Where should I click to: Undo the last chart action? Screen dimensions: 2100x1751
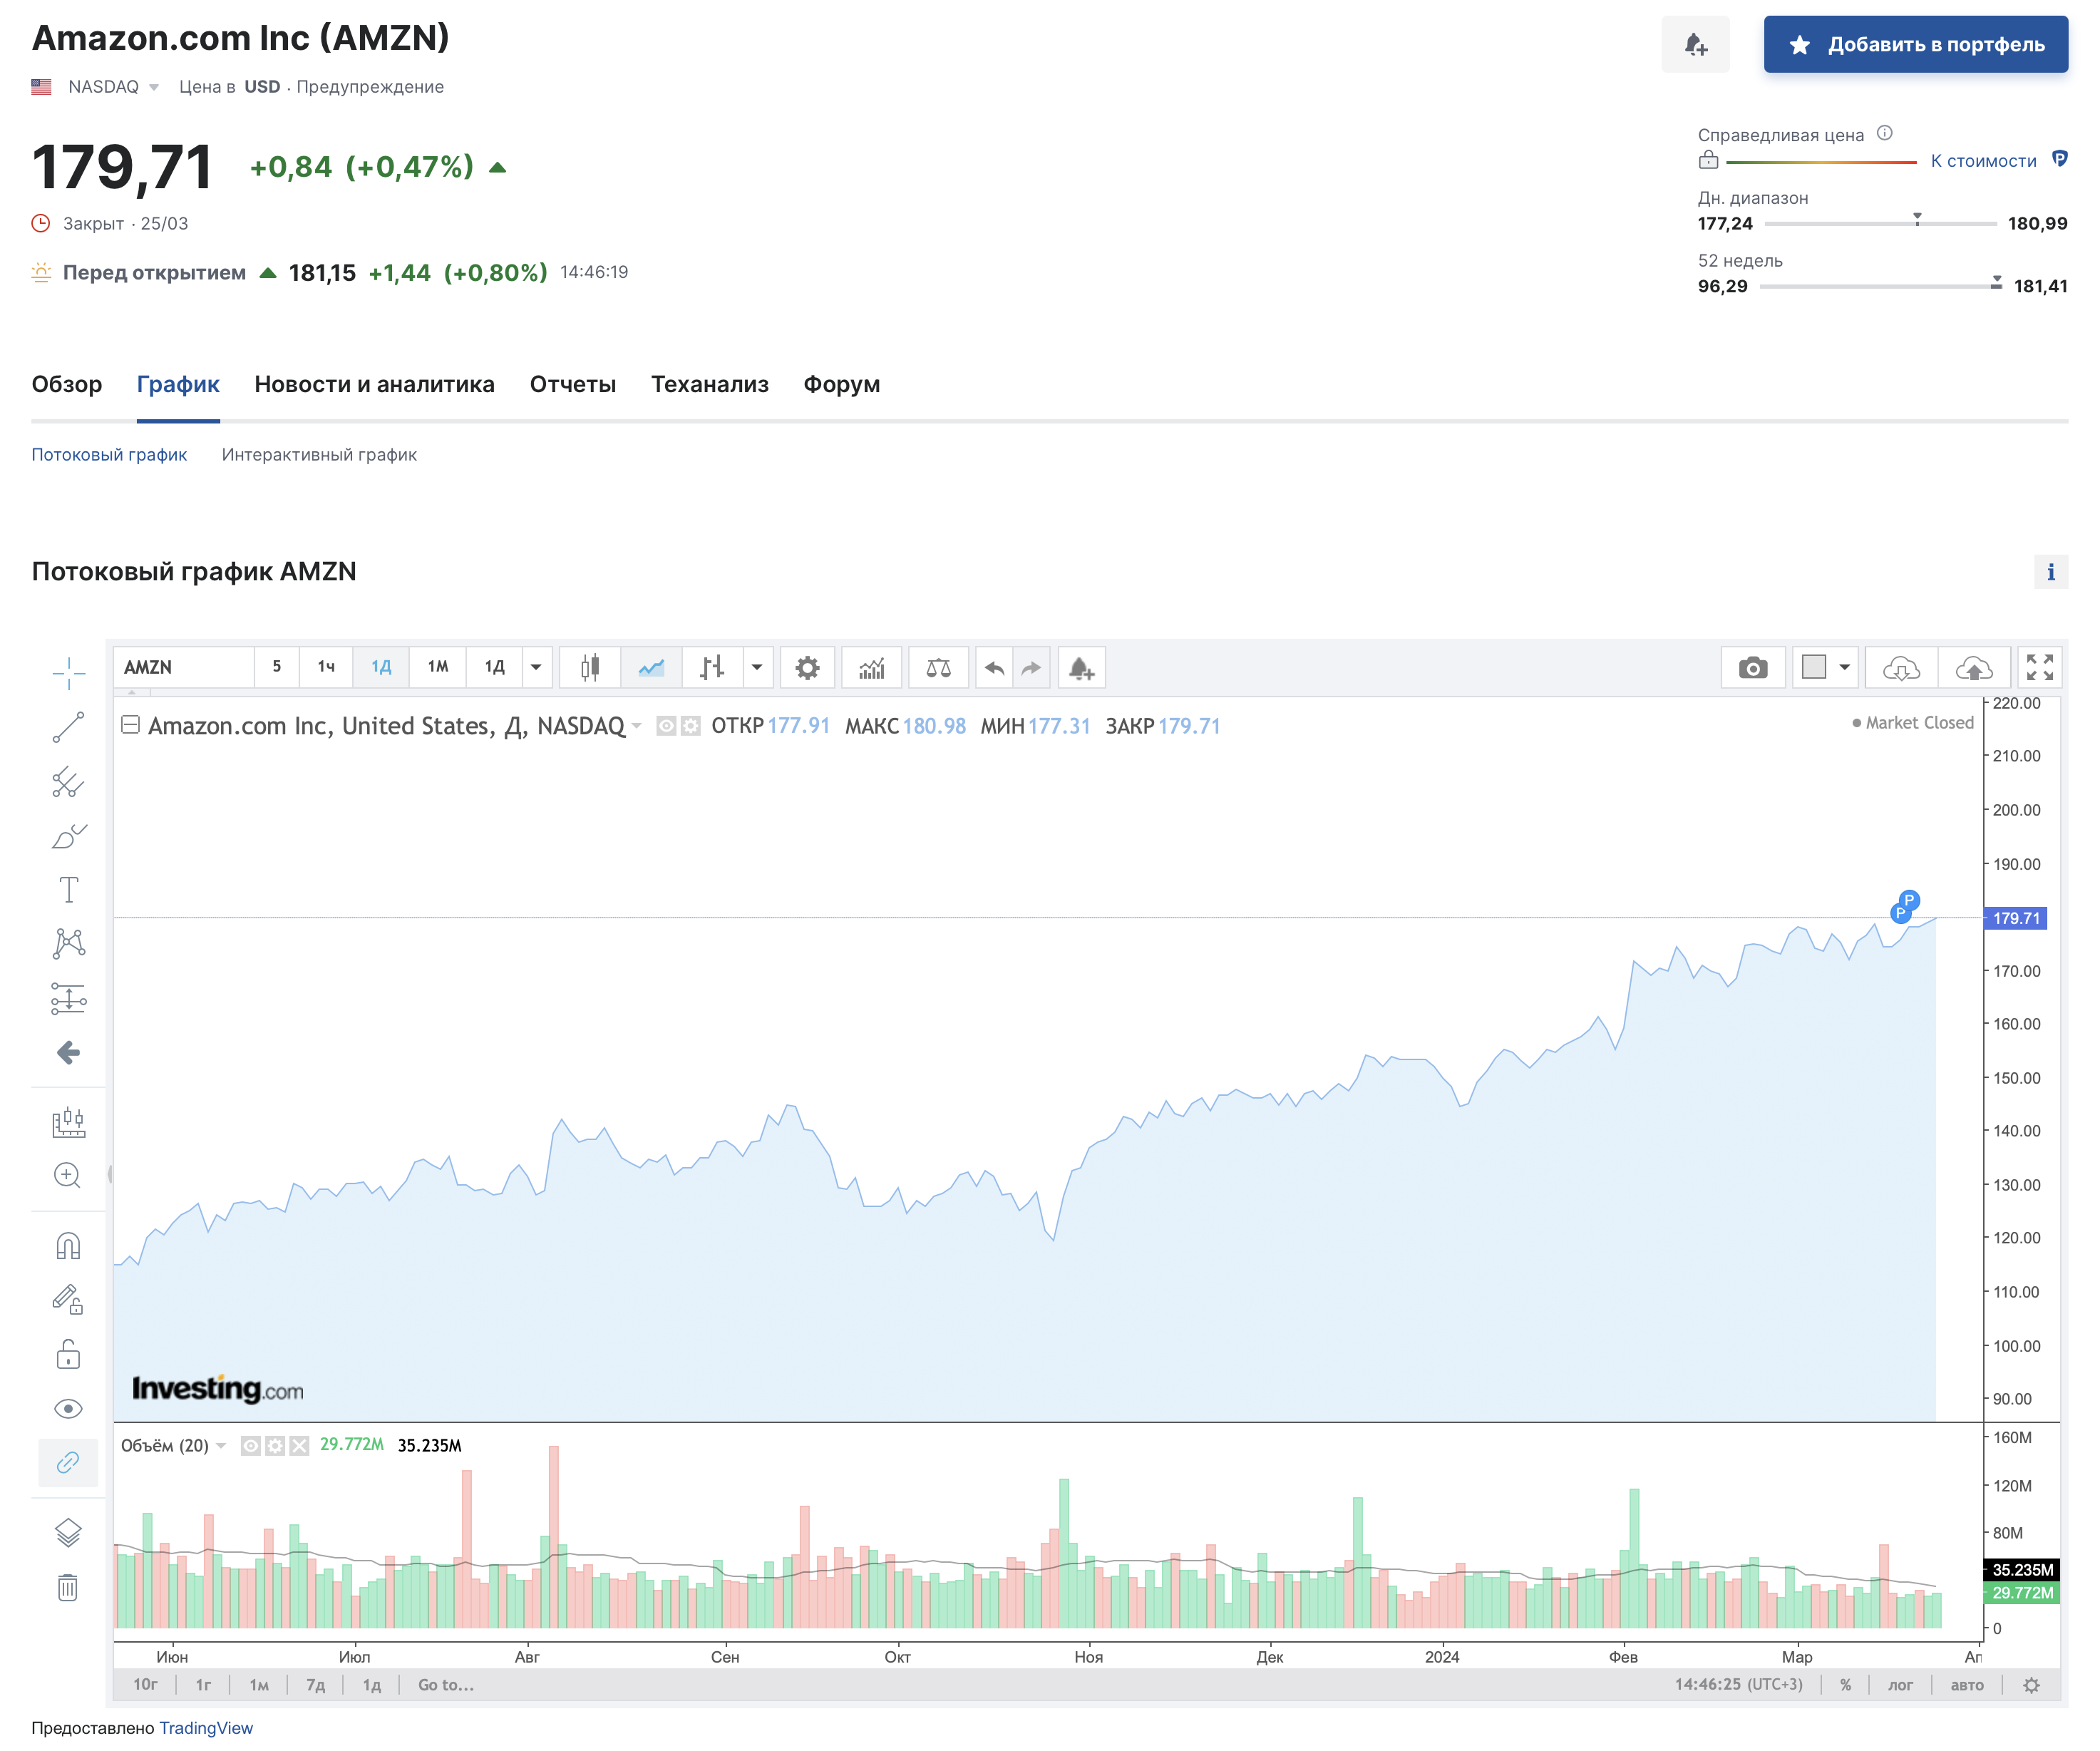pyautogui.click(x=994, y=667)
